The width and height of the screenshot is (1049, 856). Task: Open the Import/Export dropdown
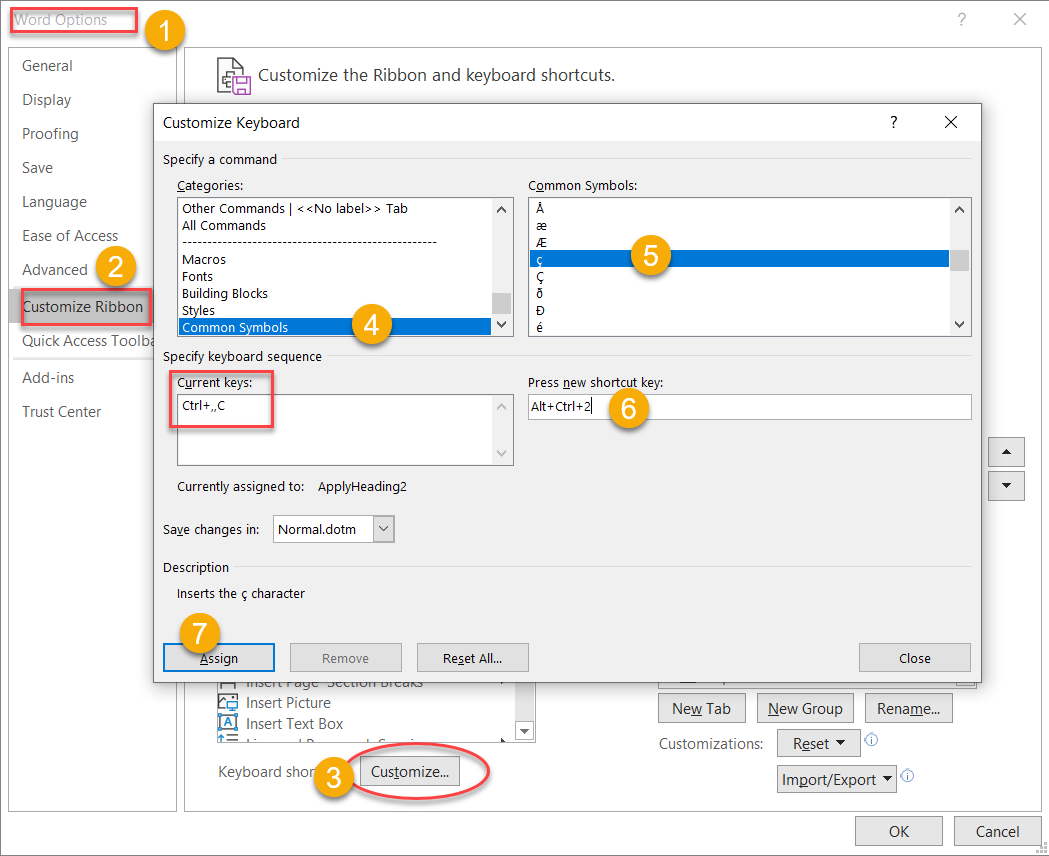click(x=836, y=780)
